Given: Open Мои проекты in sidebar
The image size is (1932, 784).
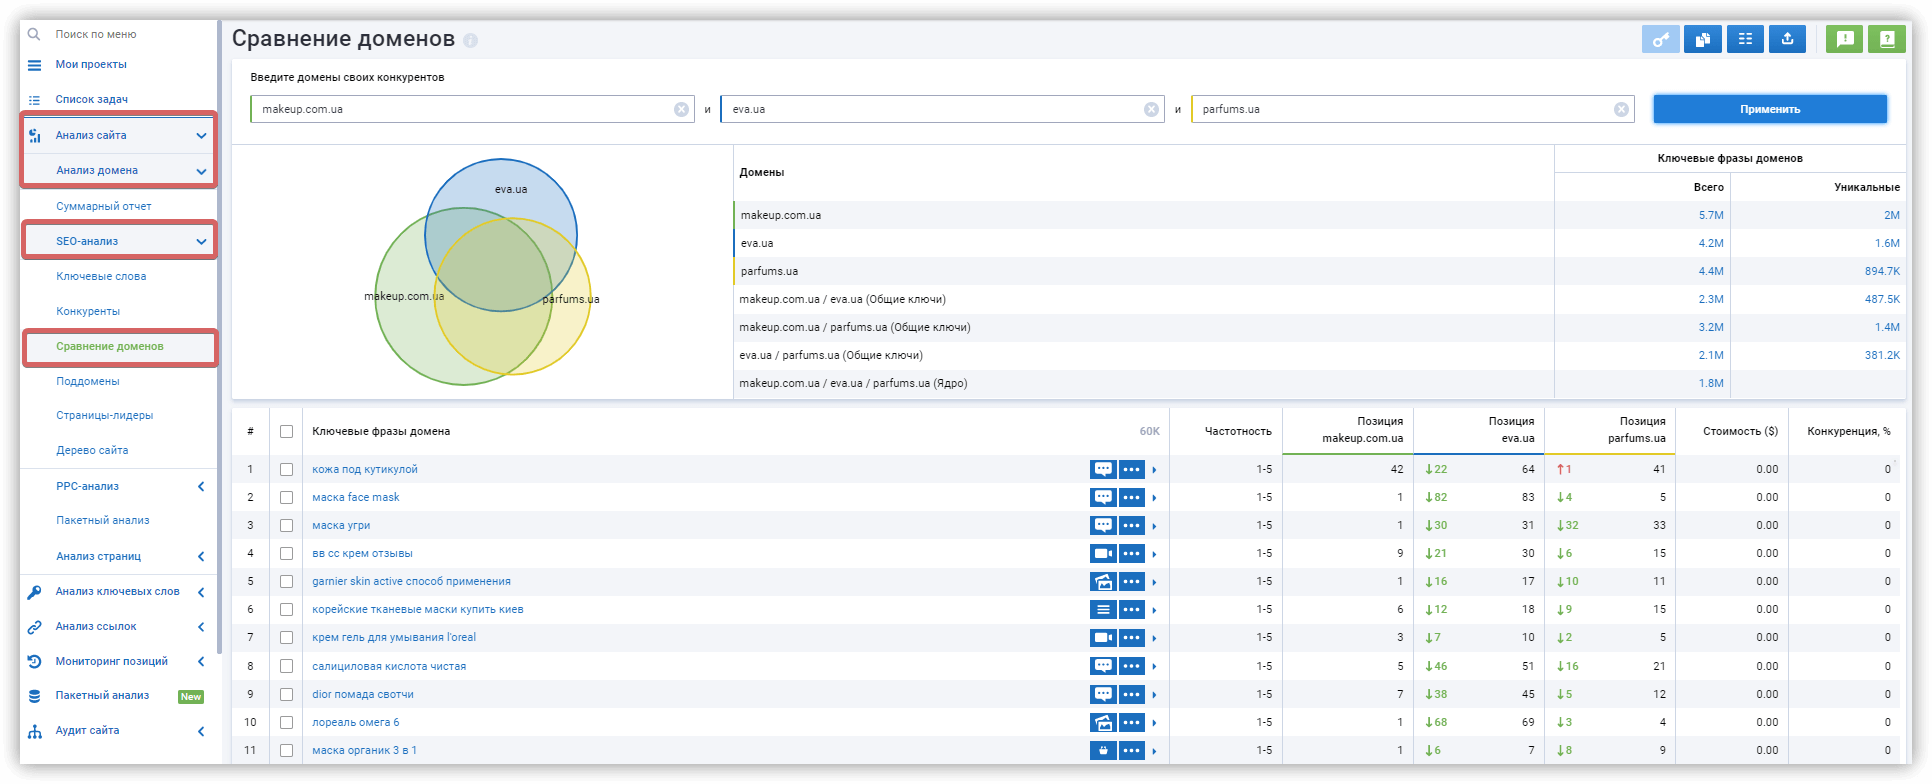Looking at the screenshot, I should click(x=91, y=64).
